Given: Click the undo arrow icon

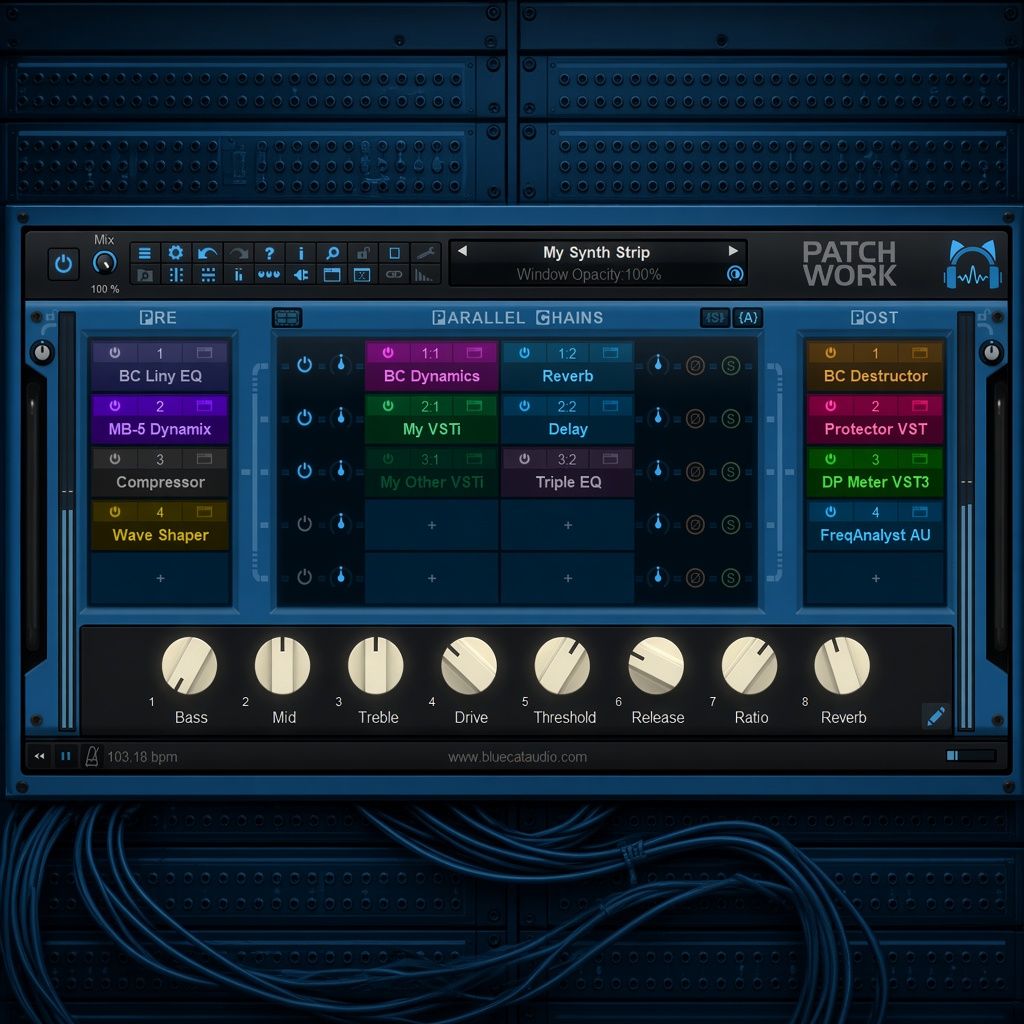Looking at the screenshot, I should (207, 253).
